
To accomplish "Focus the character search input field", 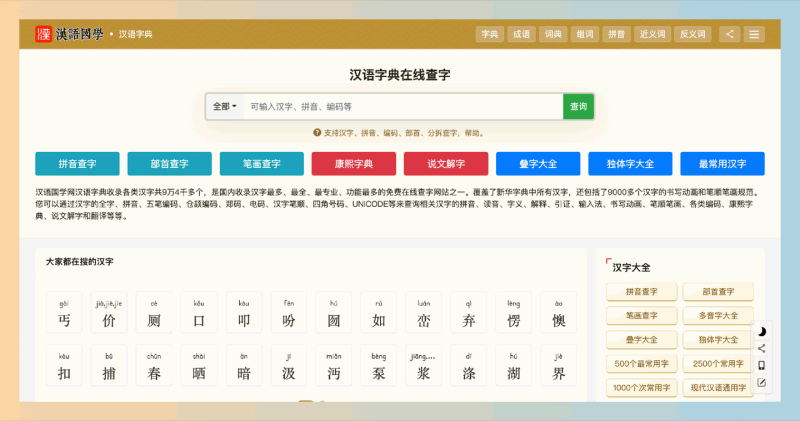I will 403,107.
